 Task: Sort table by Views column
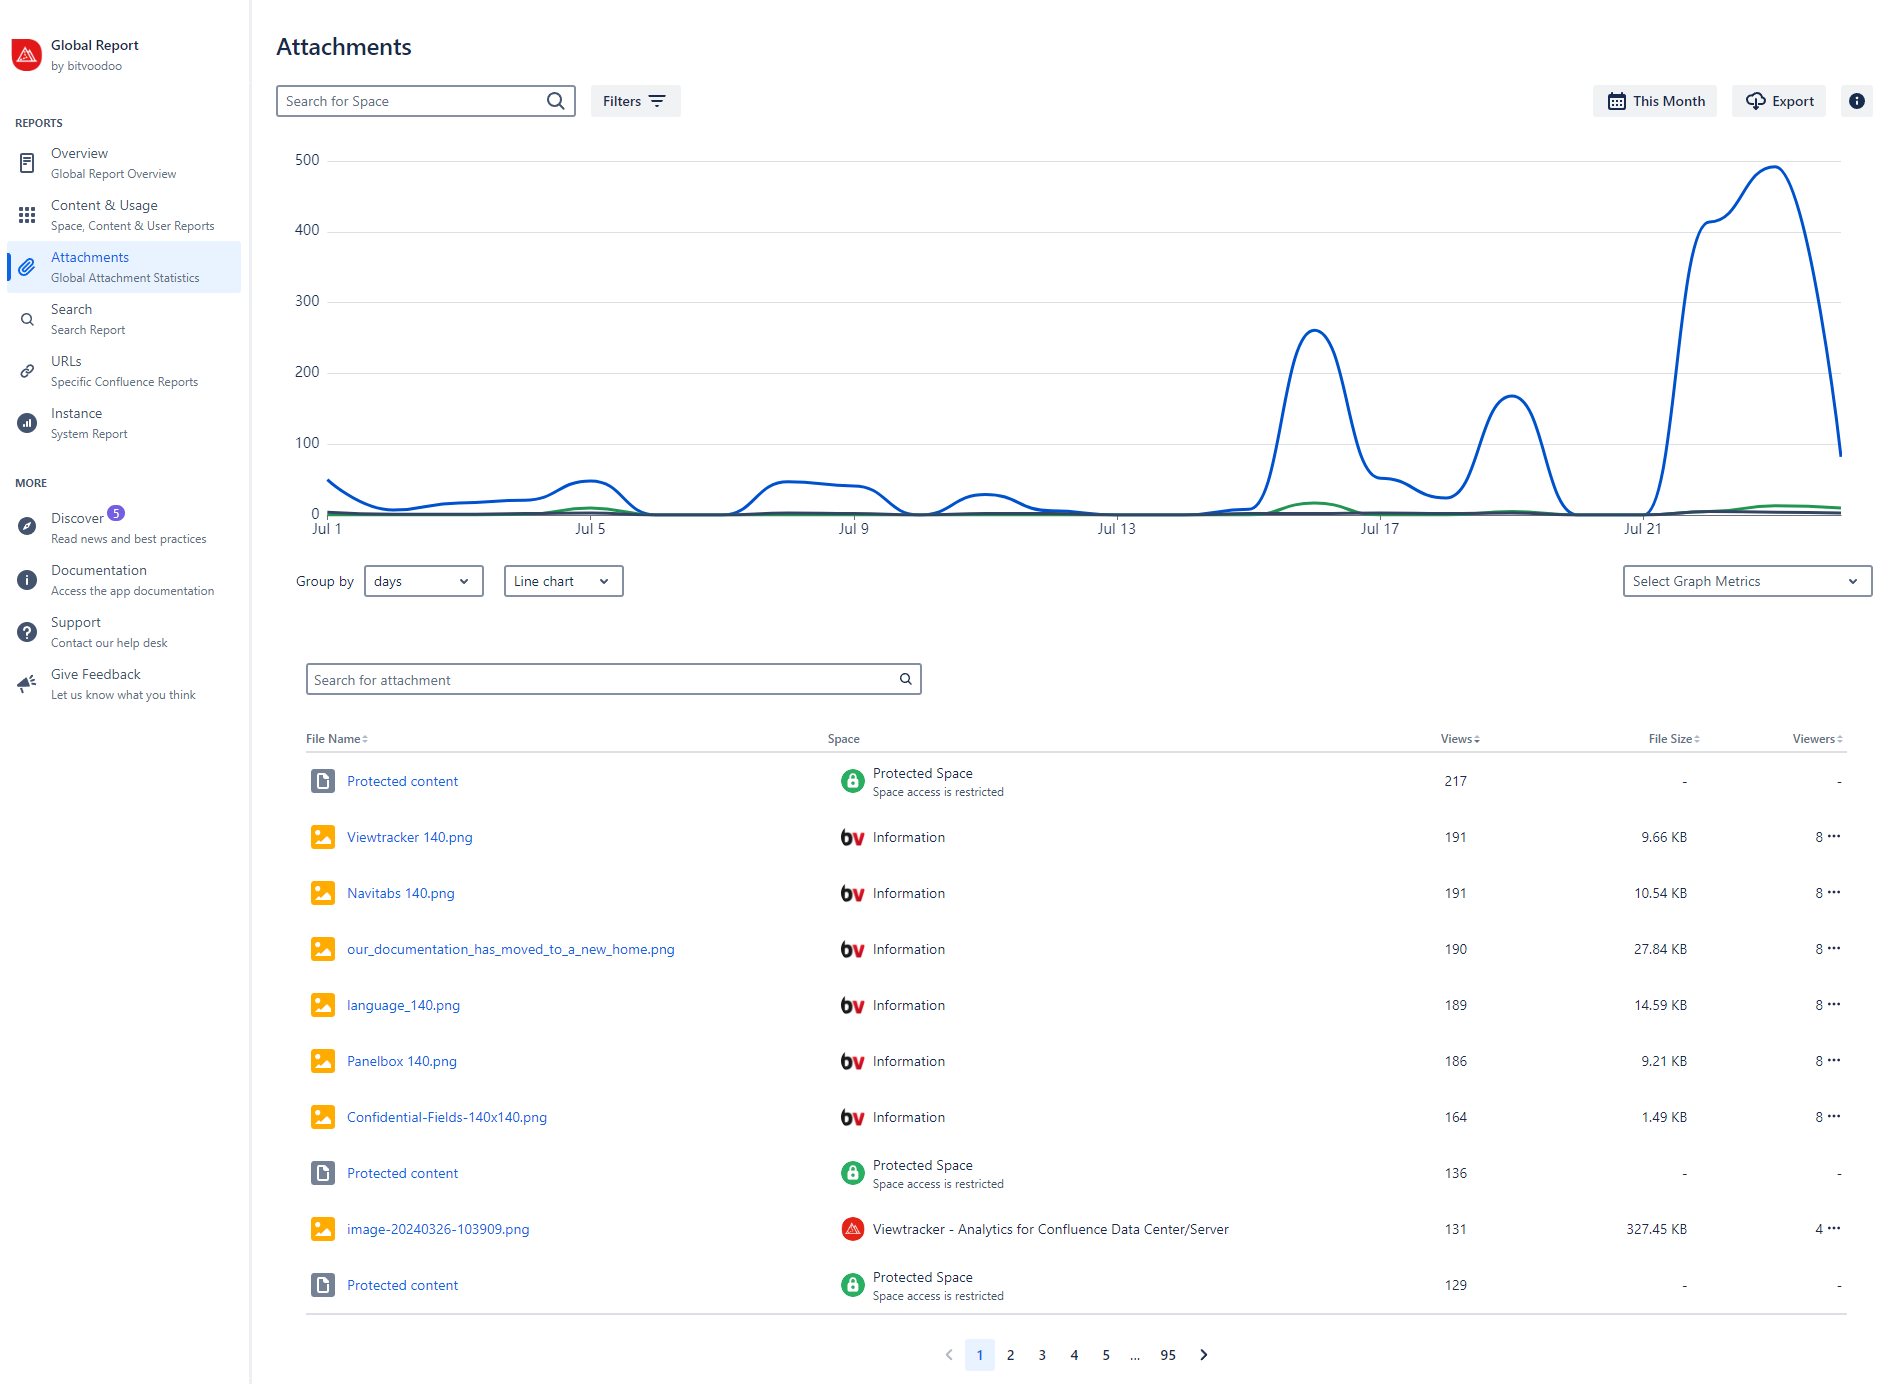(x=1459, y=739)
